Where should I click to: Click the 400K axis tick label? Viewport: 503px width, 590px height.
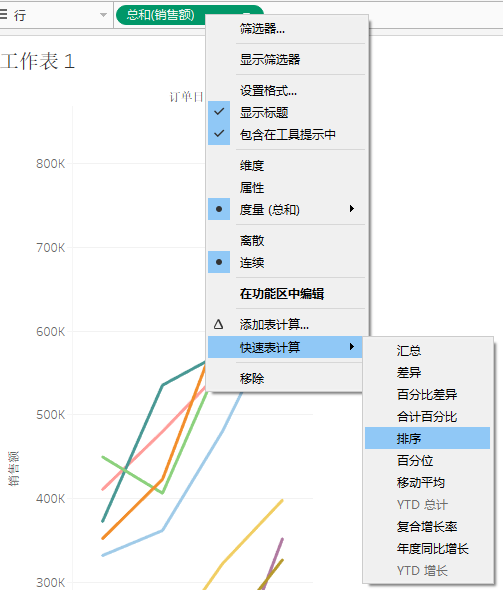point(50,499)
